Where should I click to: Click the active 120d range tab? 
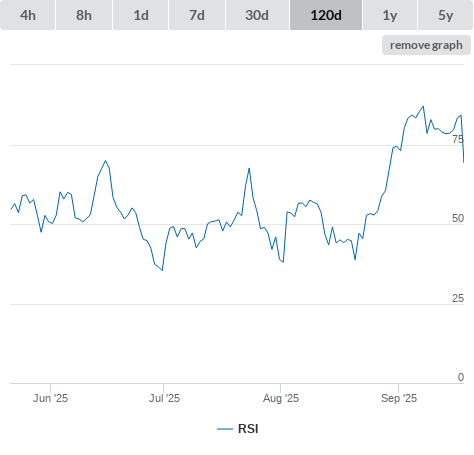[326, 15]
